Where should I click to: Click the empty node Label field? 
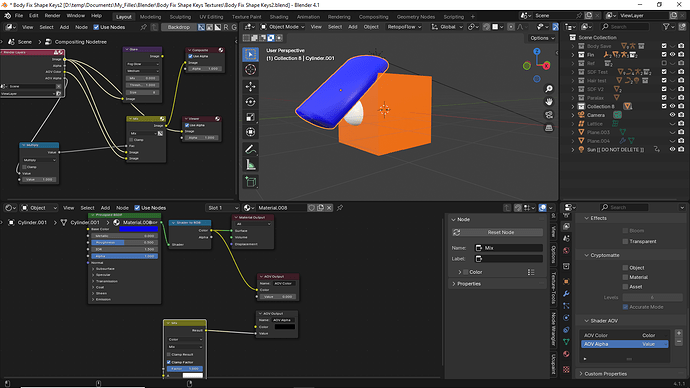tap(508, 259)
